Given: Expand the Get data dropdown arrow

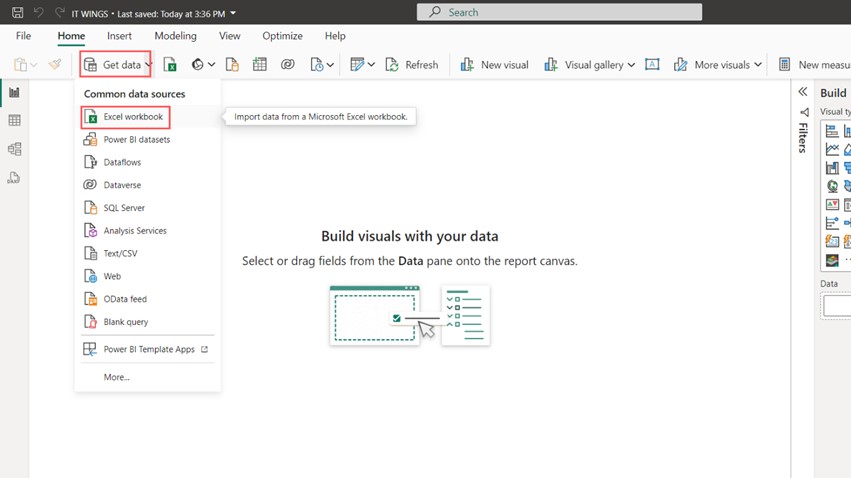Looking at the screenshot, I should click(x=148, y=65).
